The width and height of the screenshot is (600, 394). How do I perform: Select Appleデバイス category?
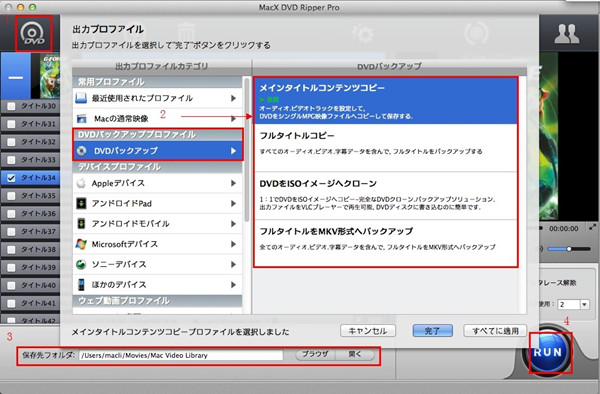(157, 183)
